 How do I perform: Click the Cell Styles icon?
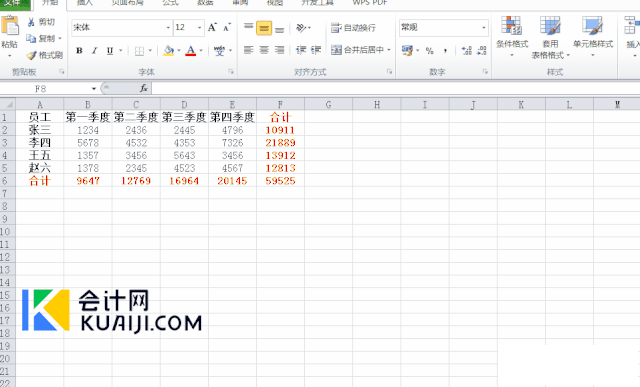(592, 26)
